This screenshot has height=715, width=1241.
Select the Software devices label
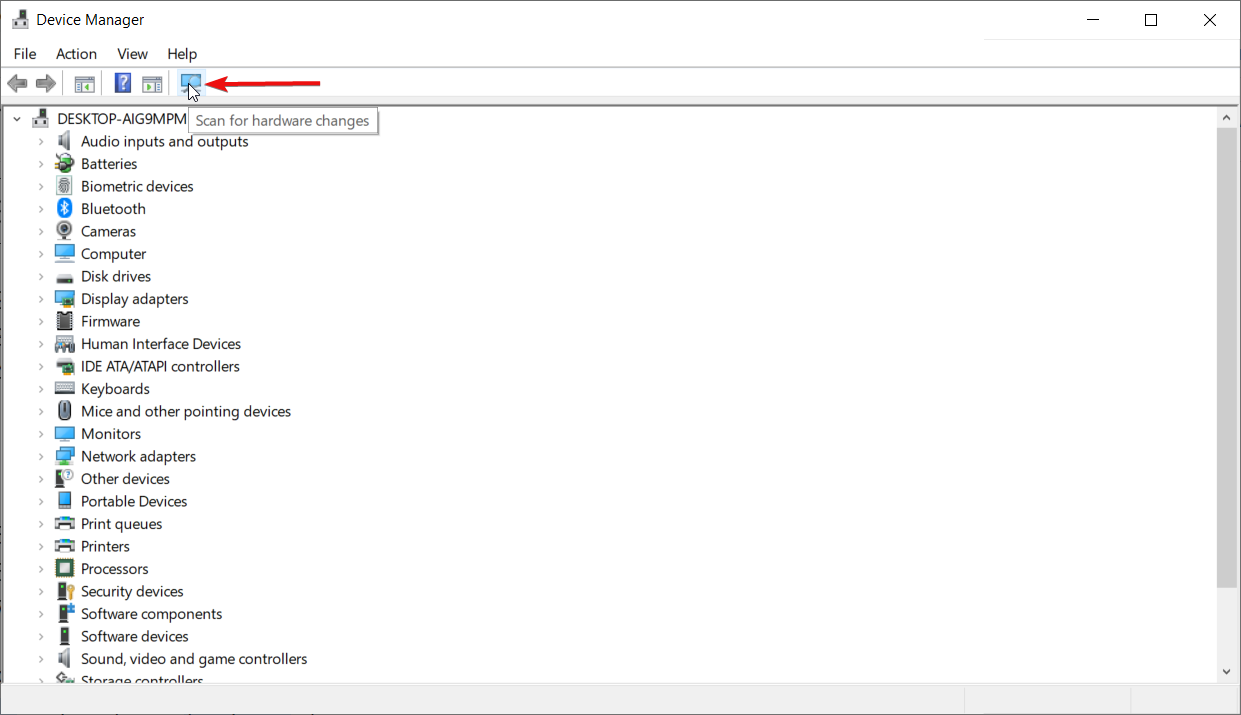[134, 636]
